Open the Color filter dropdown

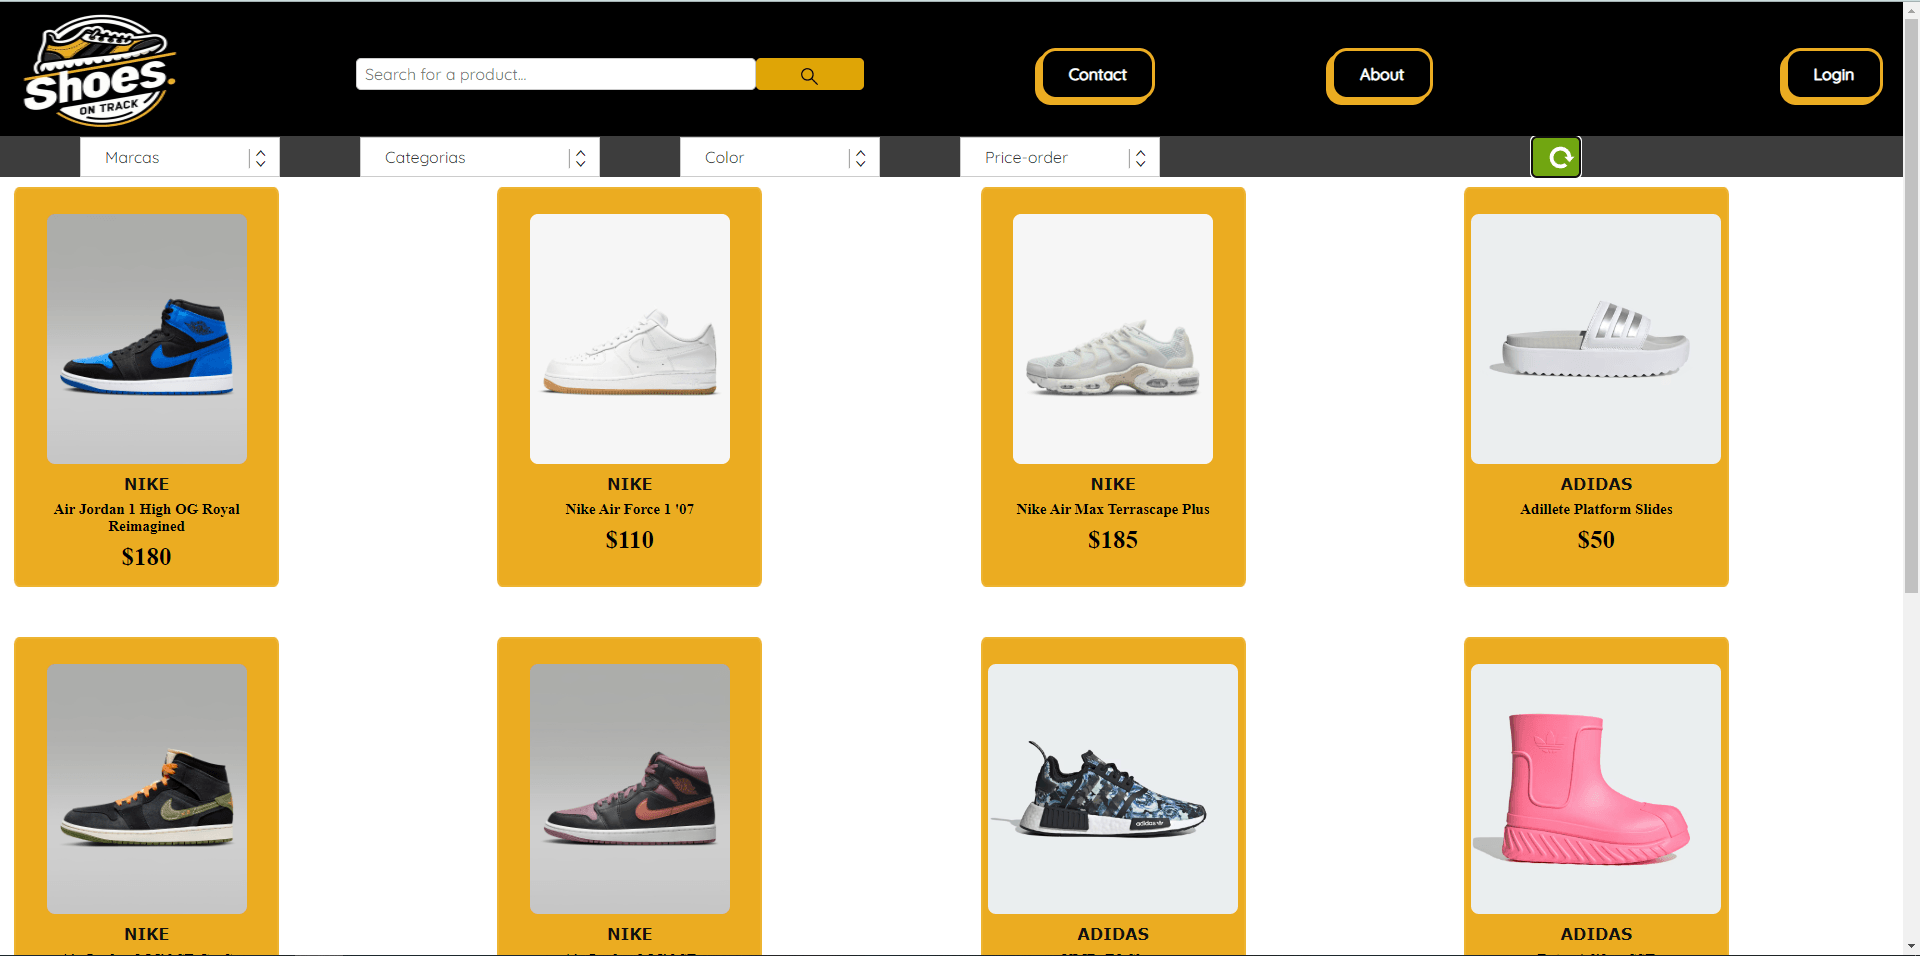[x=780, y=158]
